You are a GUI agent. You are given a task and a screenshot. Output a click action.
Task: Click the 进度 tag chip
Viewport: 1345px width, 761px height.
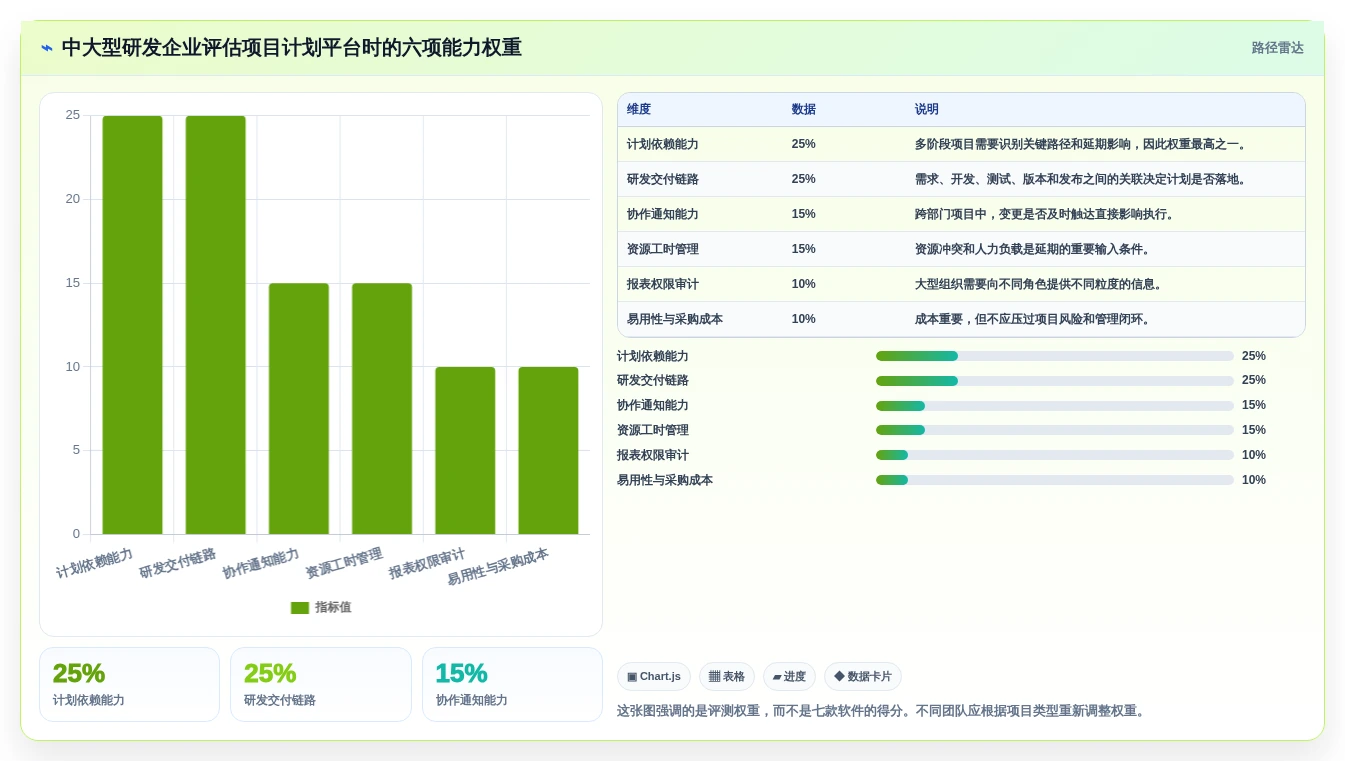[x=789, y=677]
